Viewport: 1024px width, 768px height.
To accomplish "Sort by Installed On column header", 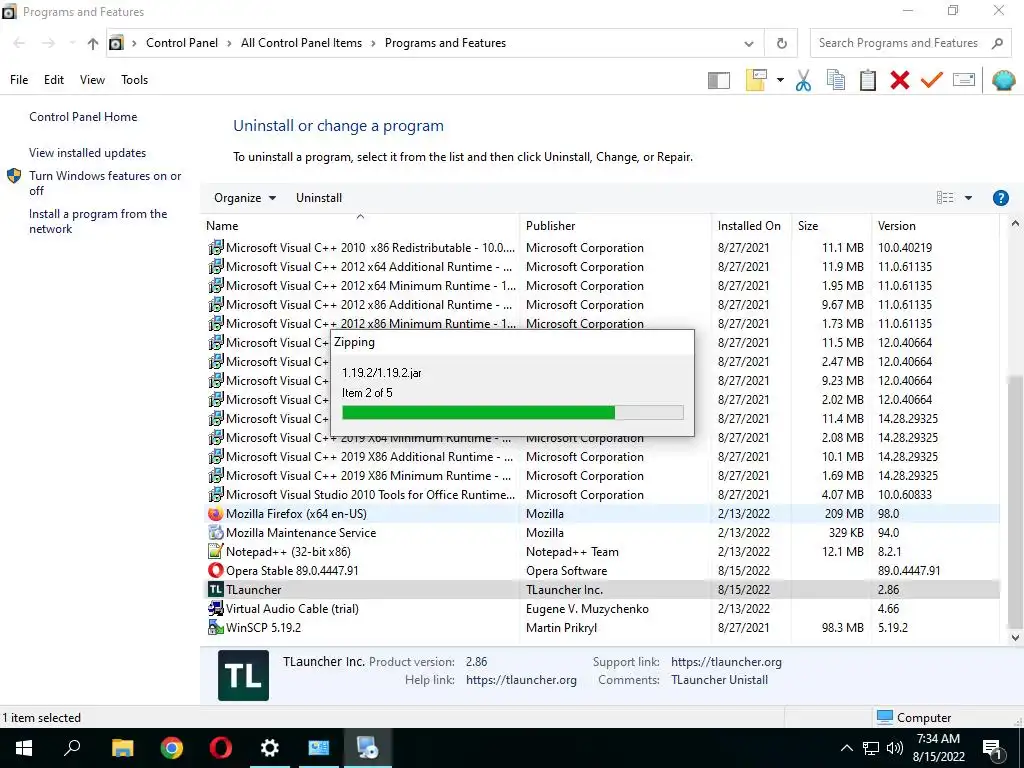I will click(x=749, y=226).
